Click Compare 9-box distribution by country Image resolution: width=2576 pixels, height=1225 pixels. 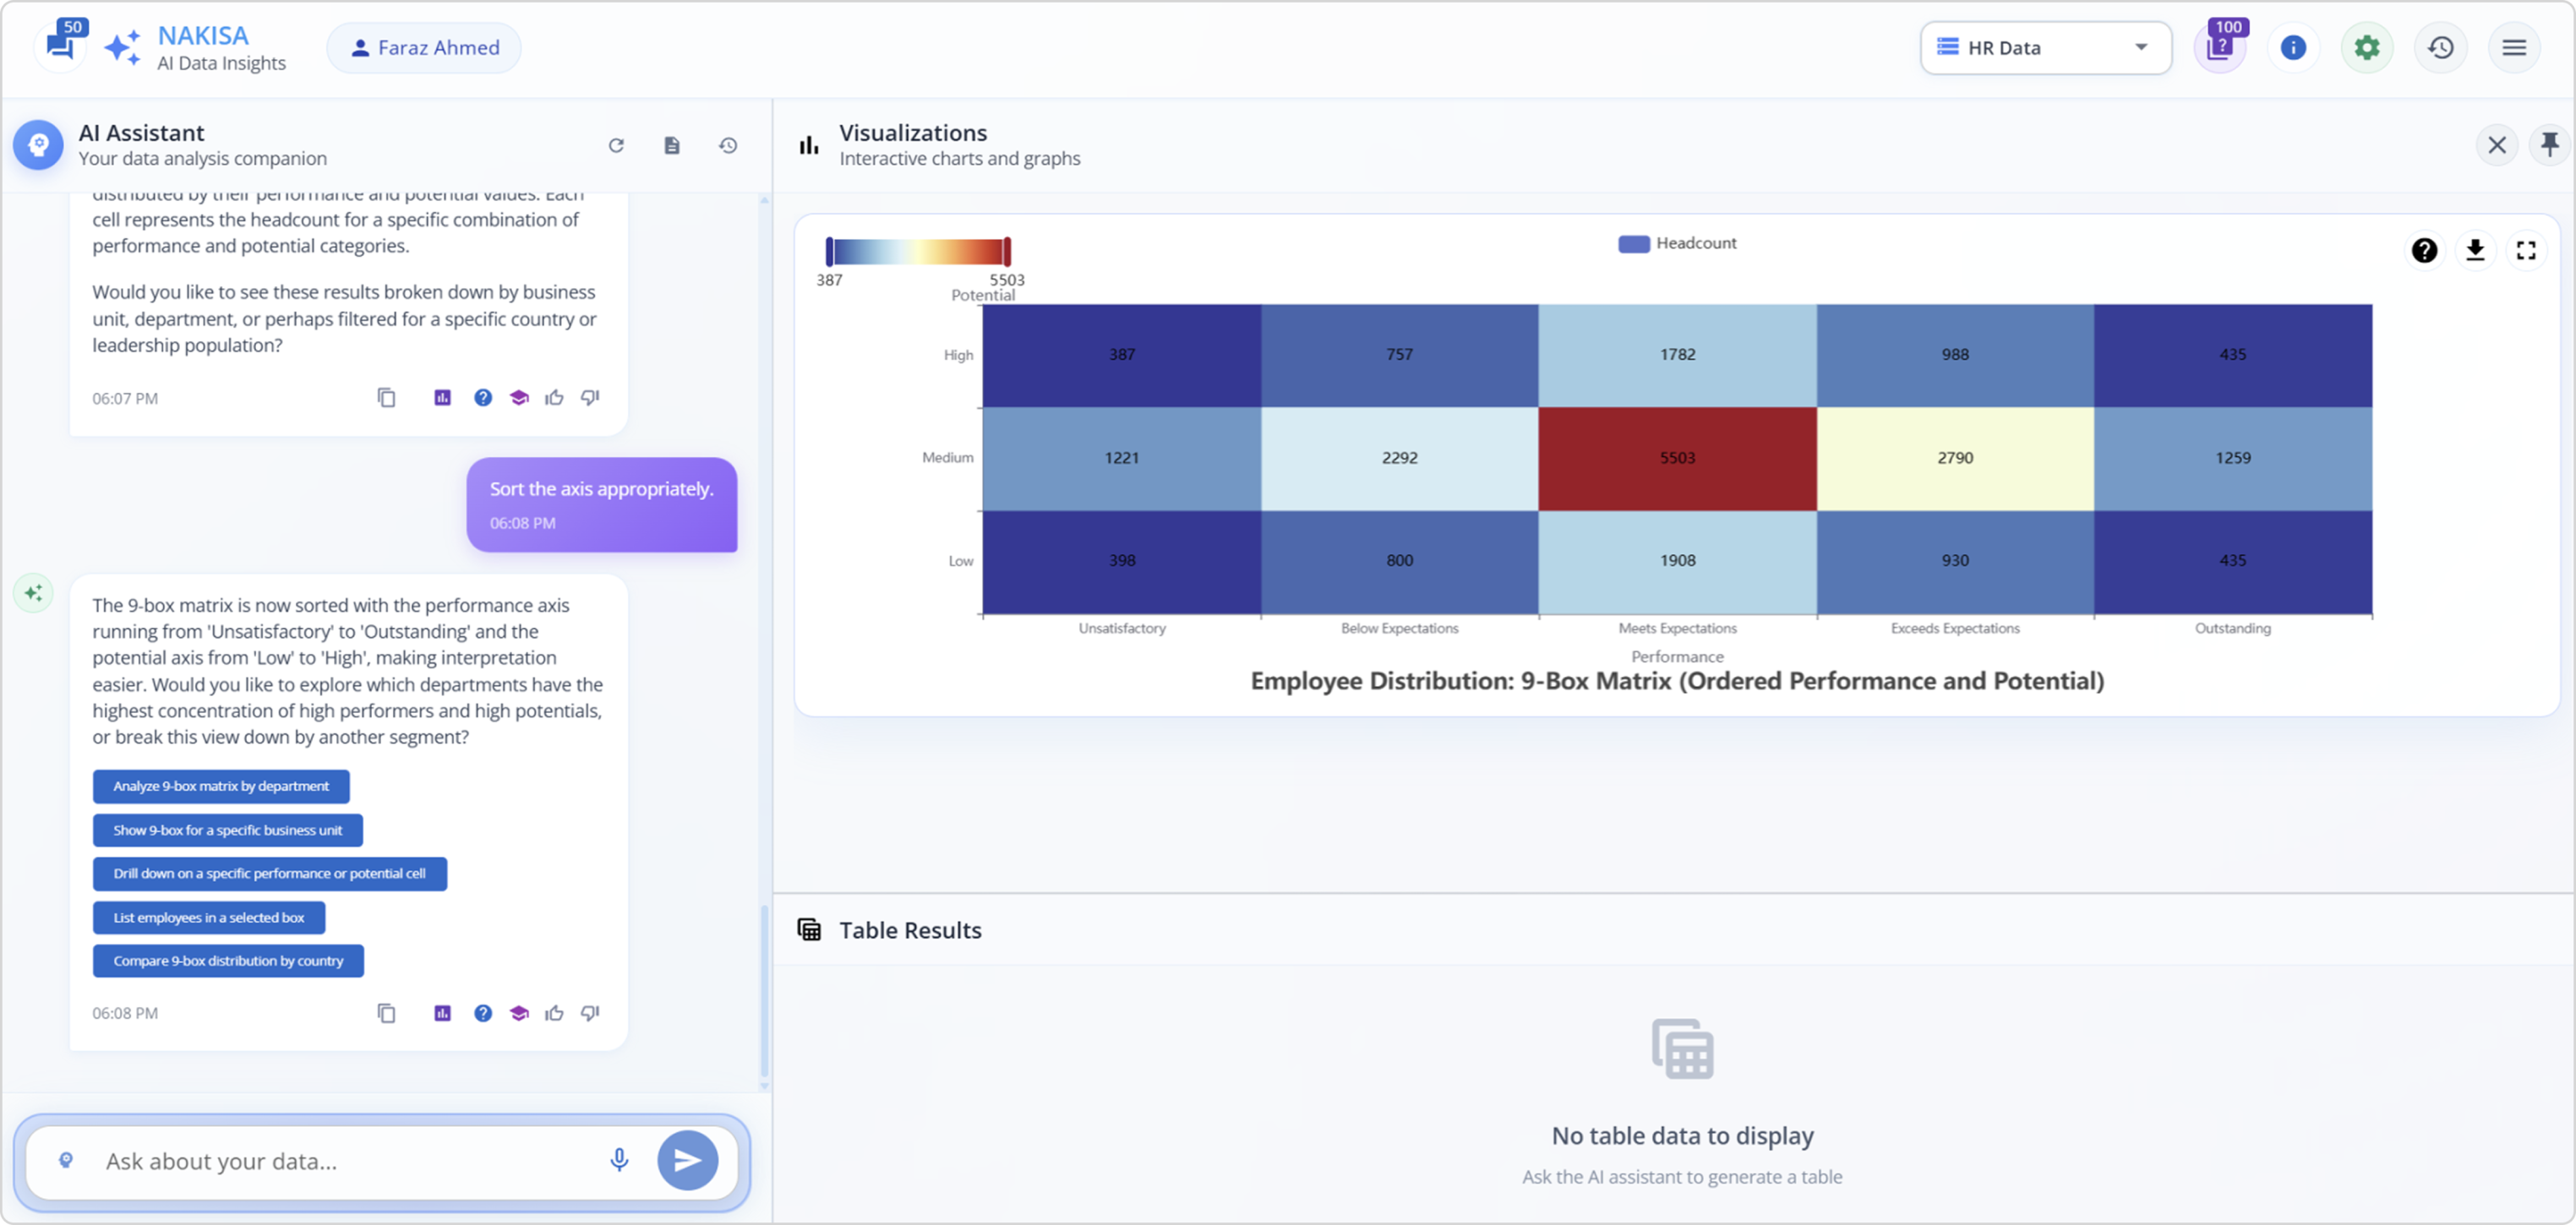click(228, 961)
